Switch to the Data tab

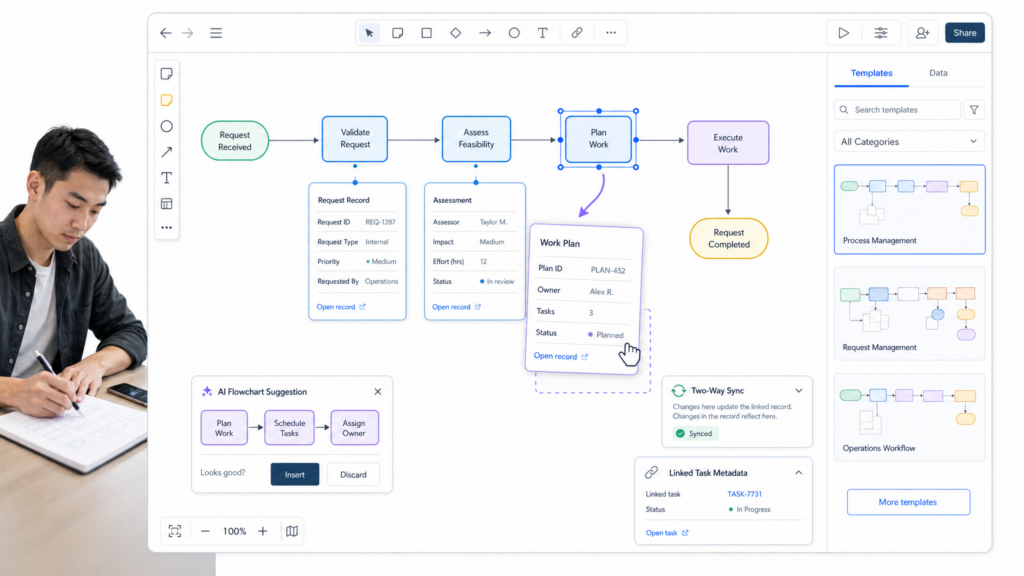click(938, 73)
